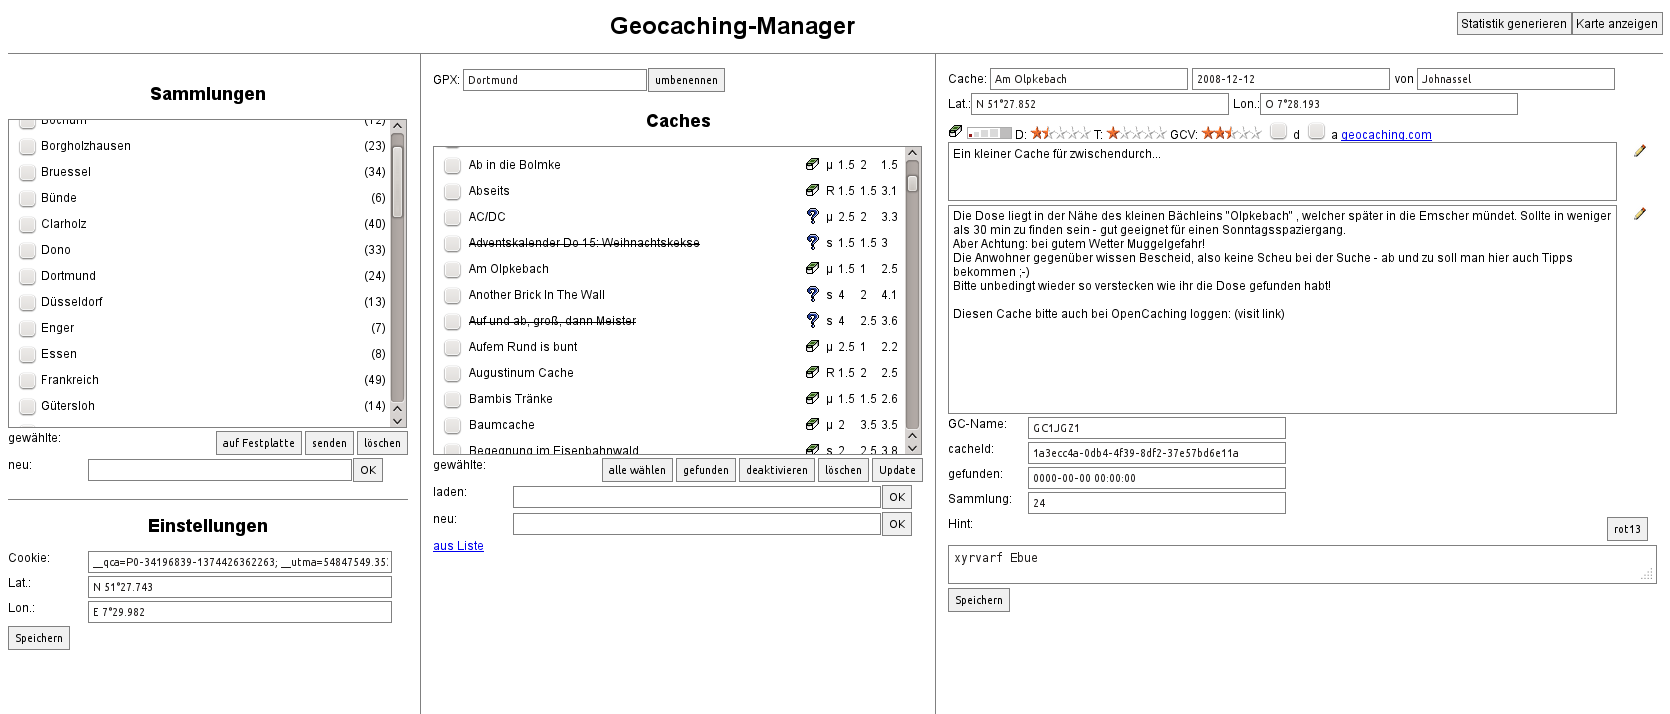Click the mystery icon for Adventskalender Do 15: Weihnachtskekse
The width and height of the screenshot is (1670, 714).
[x=812, y=242]
